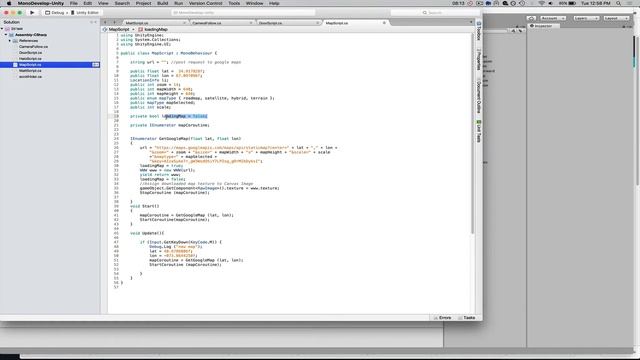Expand the References folder arrow
Image resolution: width=640 pixels, height=360 pixels.
tap(10, 41)
